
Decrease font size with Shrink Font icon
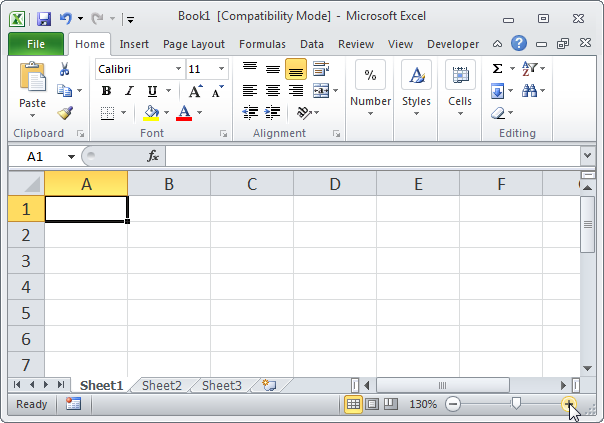[x=218, y=91]
